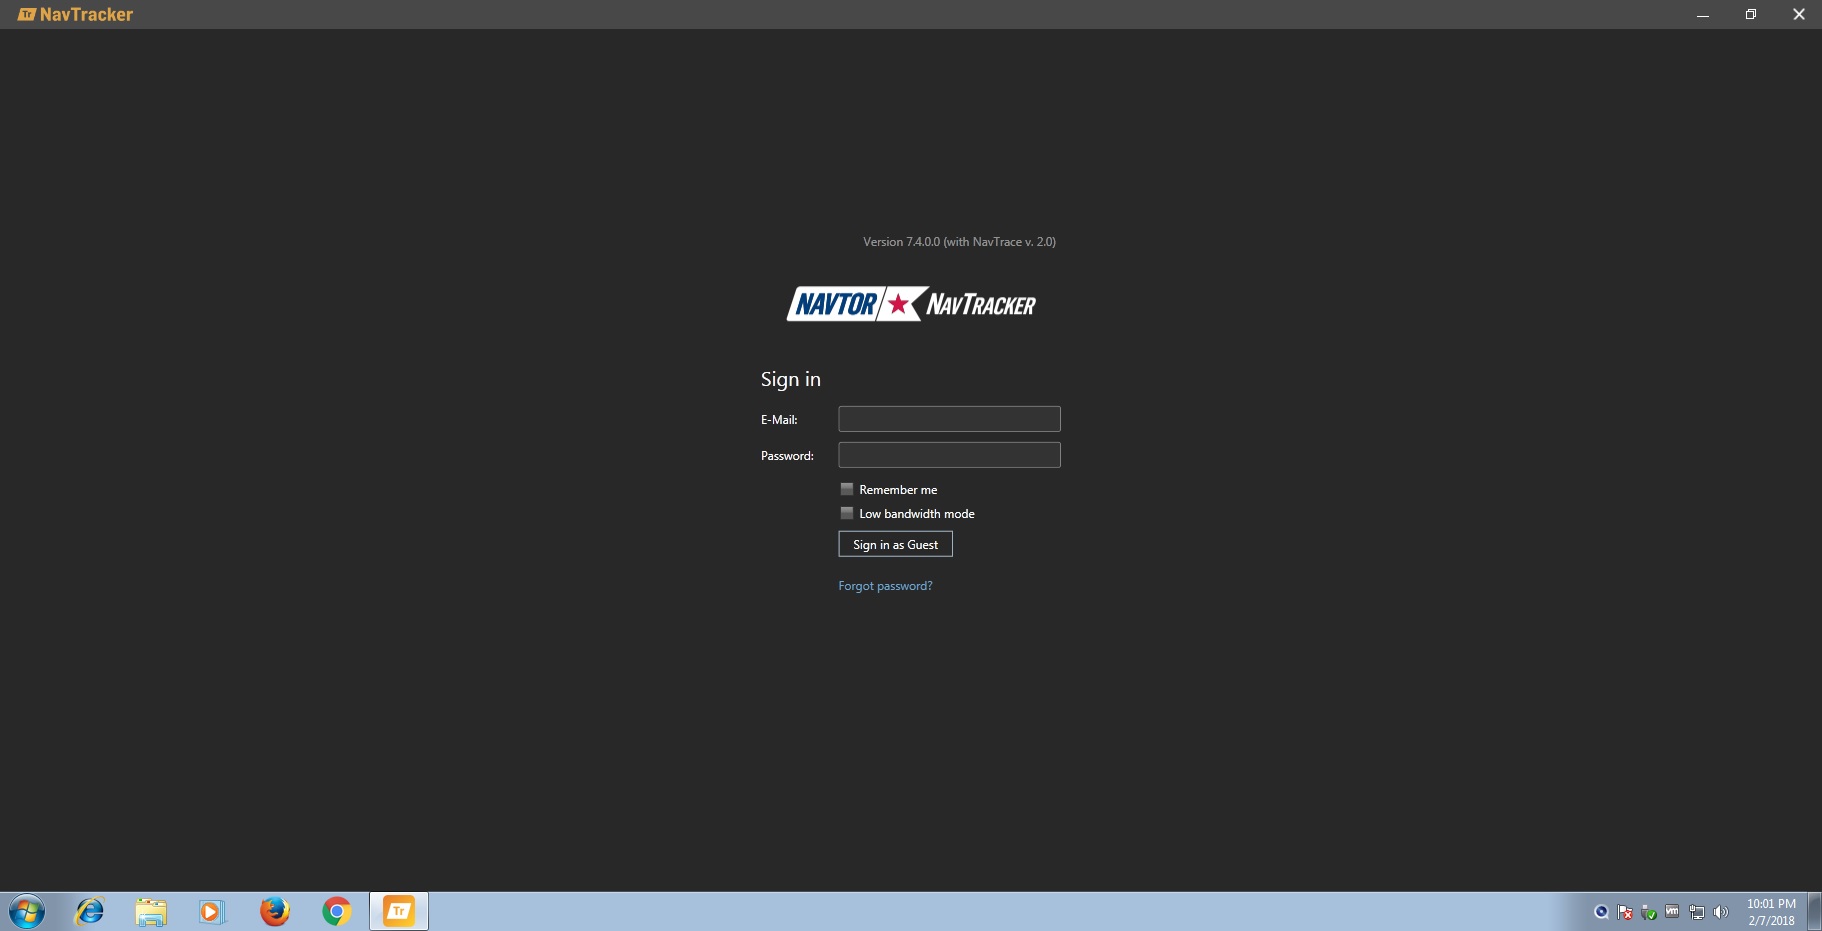This screenshot has width=1822, height=931.
Task: Open the Forgot password? link
Action: [885, 586]
